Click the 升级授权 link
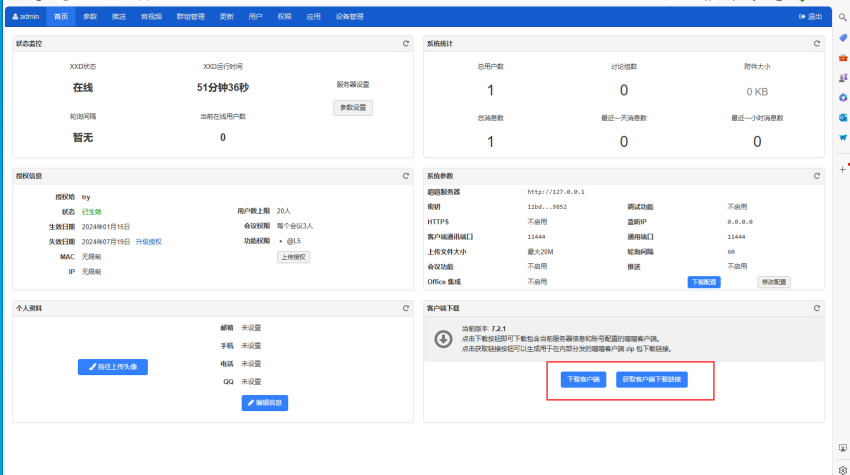 pyautogui.click(x=148, y=241)
